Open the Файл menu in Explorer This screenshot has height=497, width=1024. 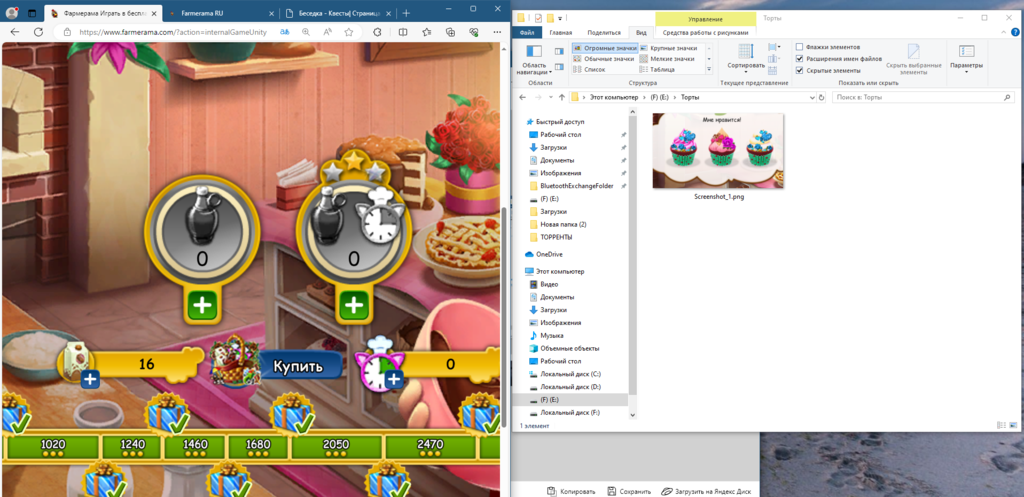click(x=527, y=32)
